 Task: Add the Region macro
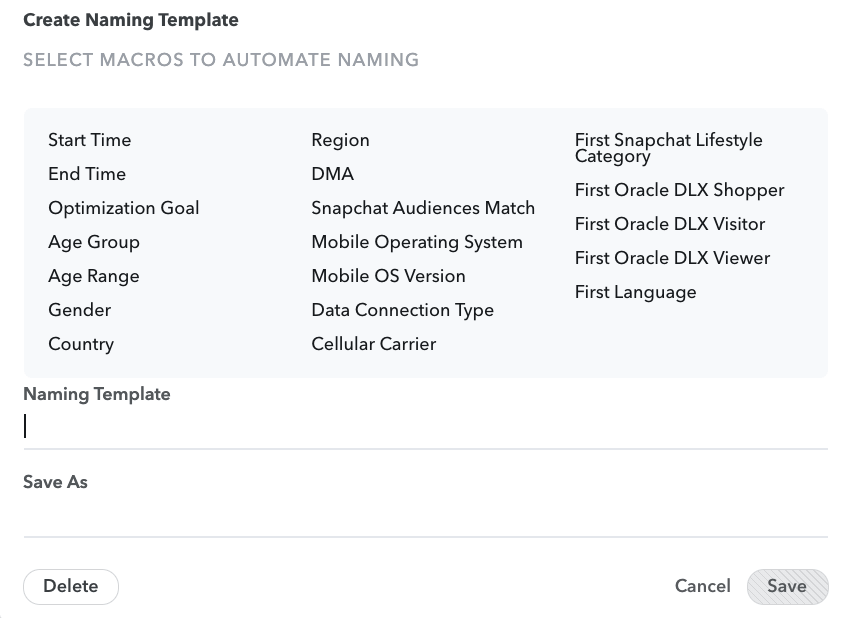(x=340, y=140)
